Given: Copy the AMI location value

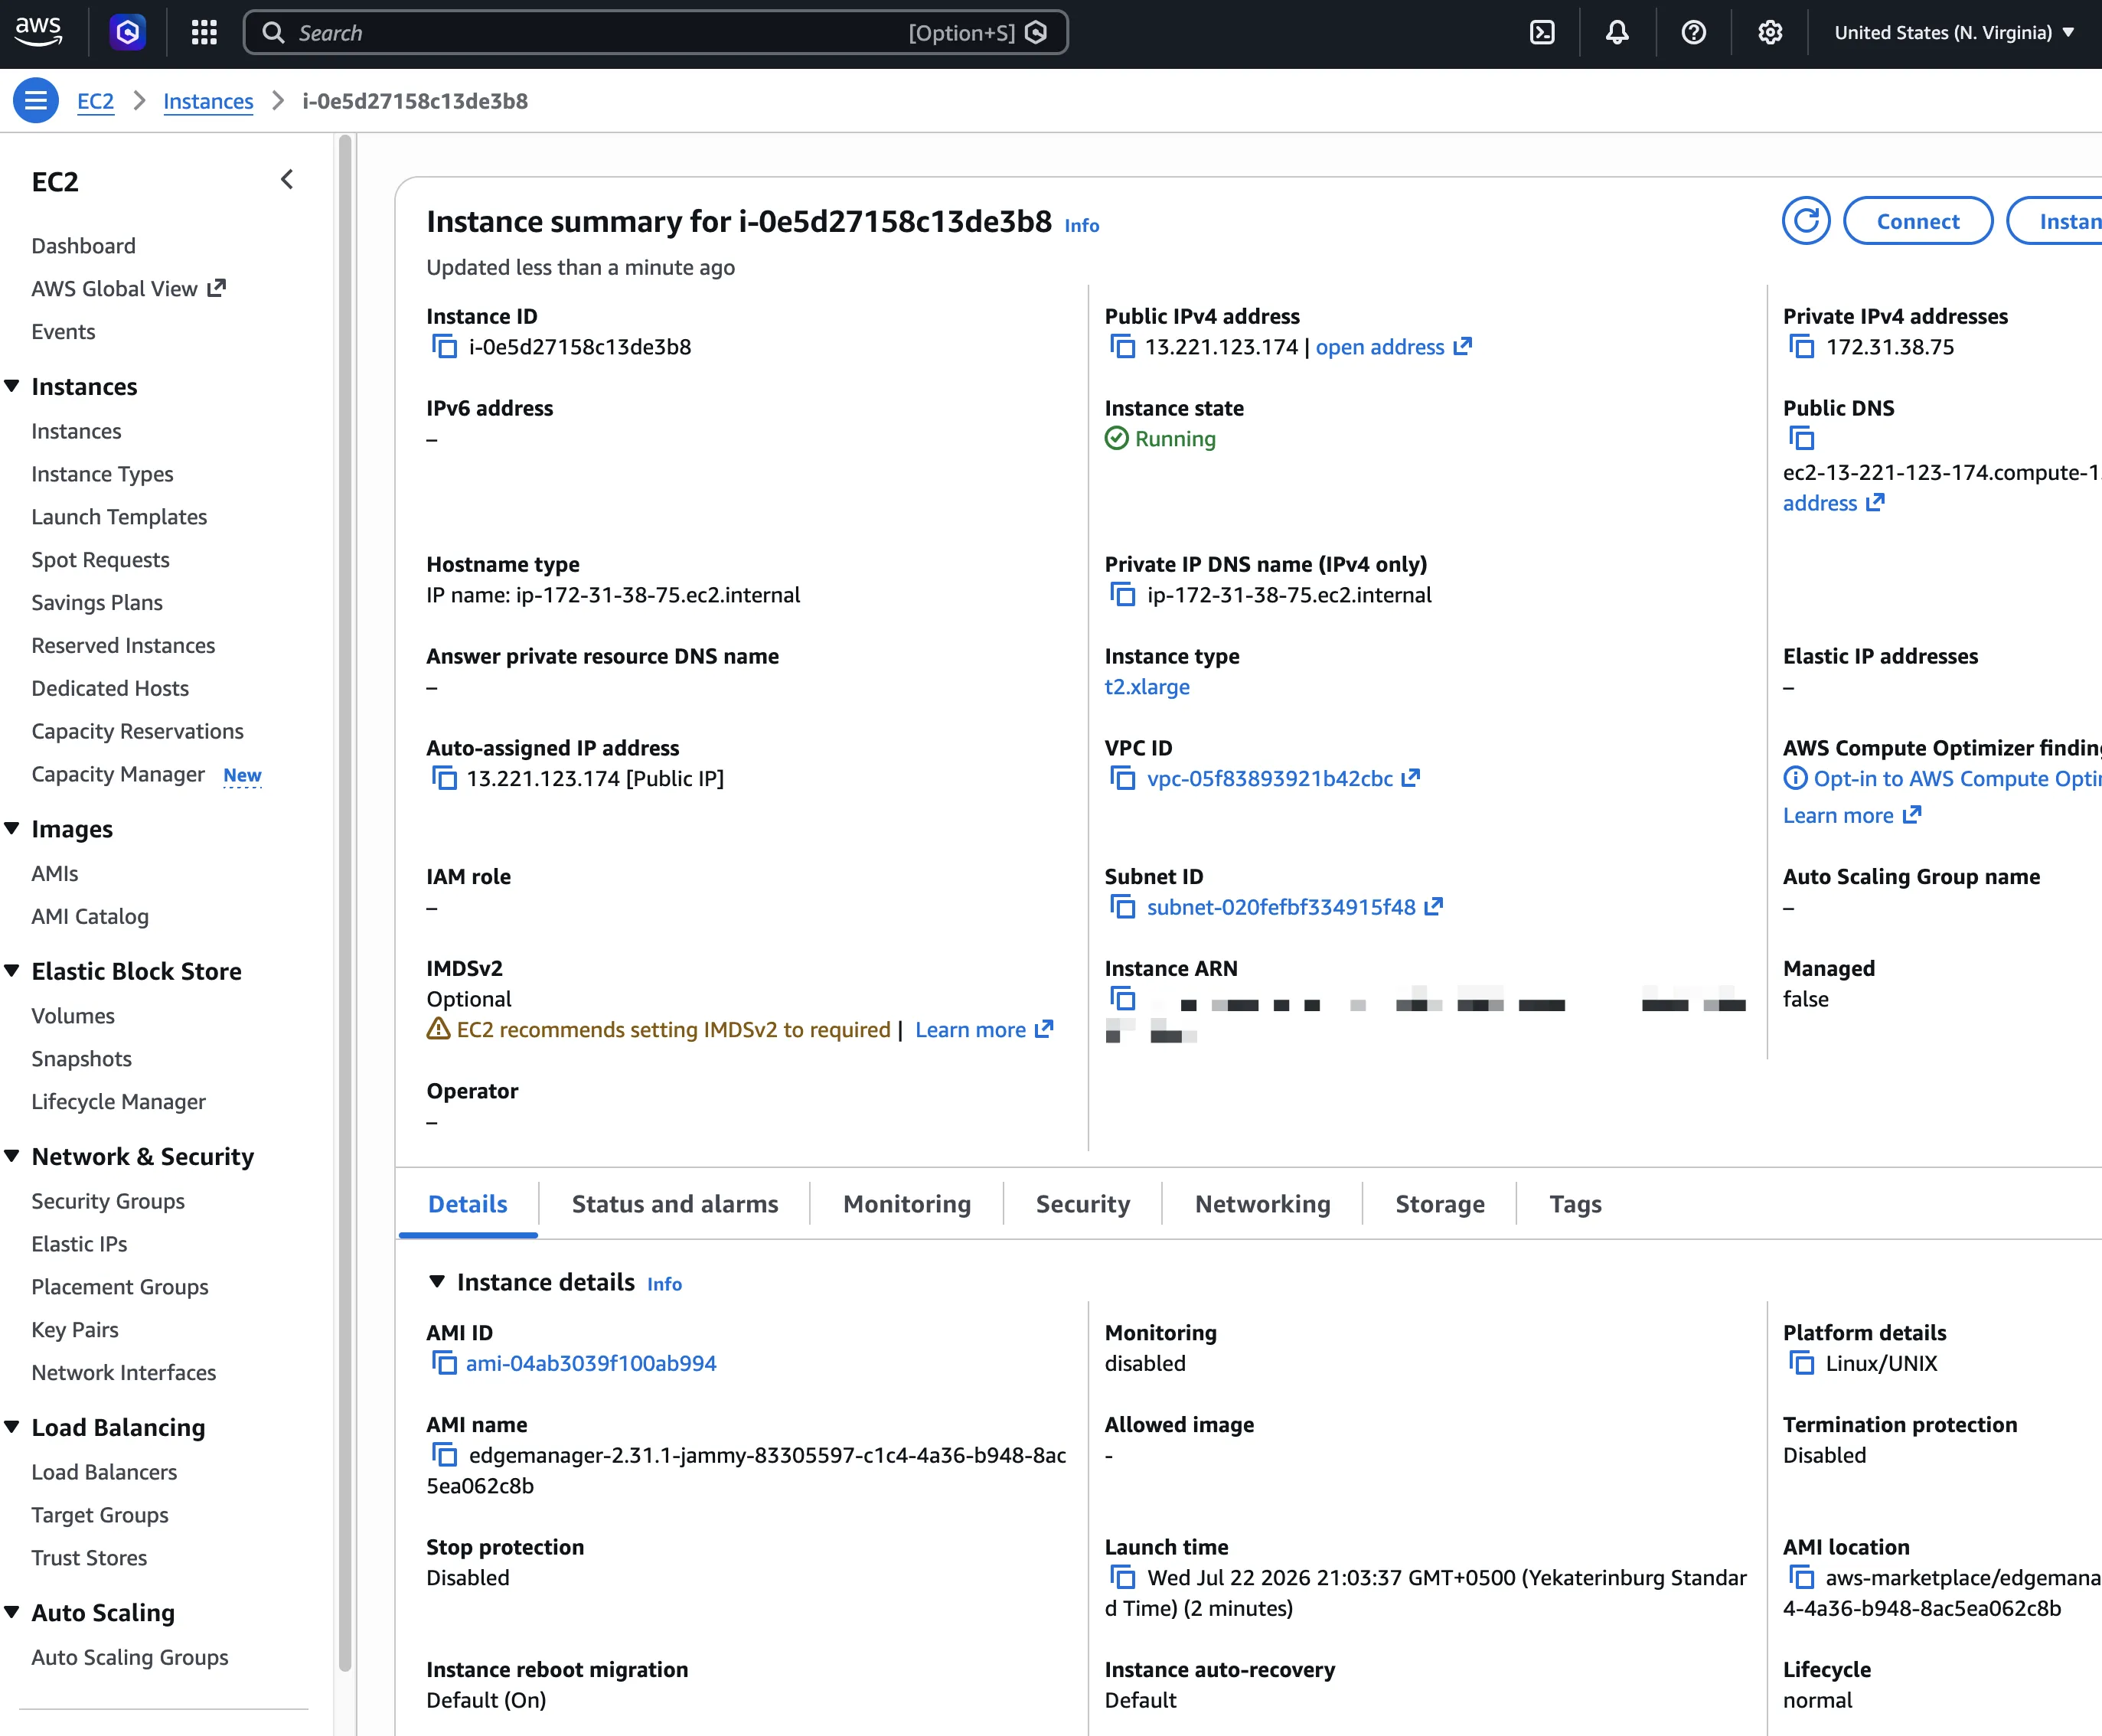Looking at the screenshot, I should coord(1801,1577).
